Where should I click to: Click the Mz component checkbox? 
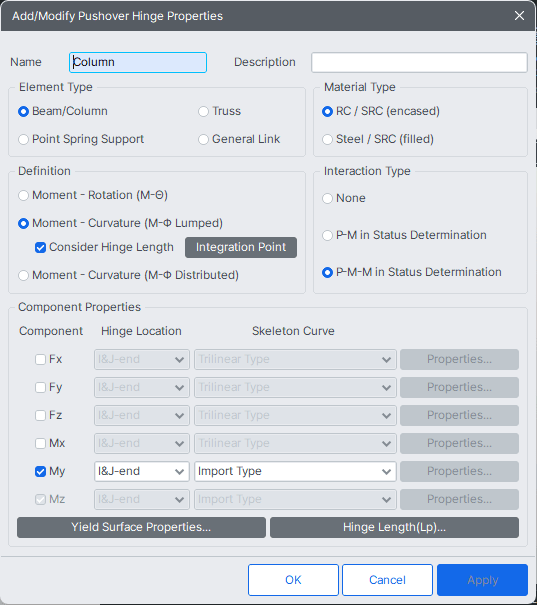(x=41, y=500)
